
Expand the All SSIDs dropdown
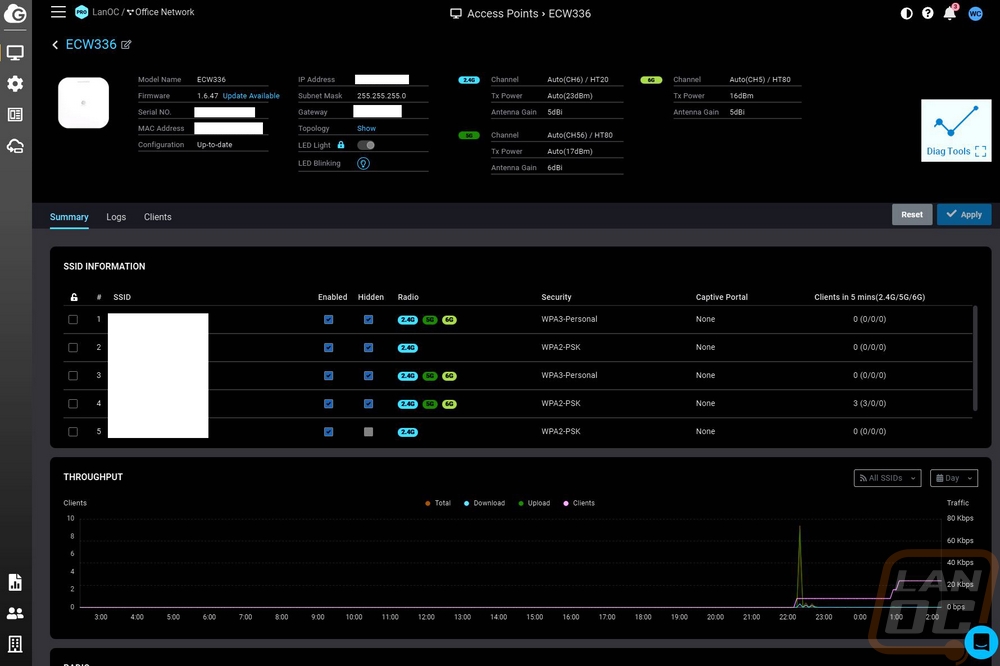pos(887,478)
